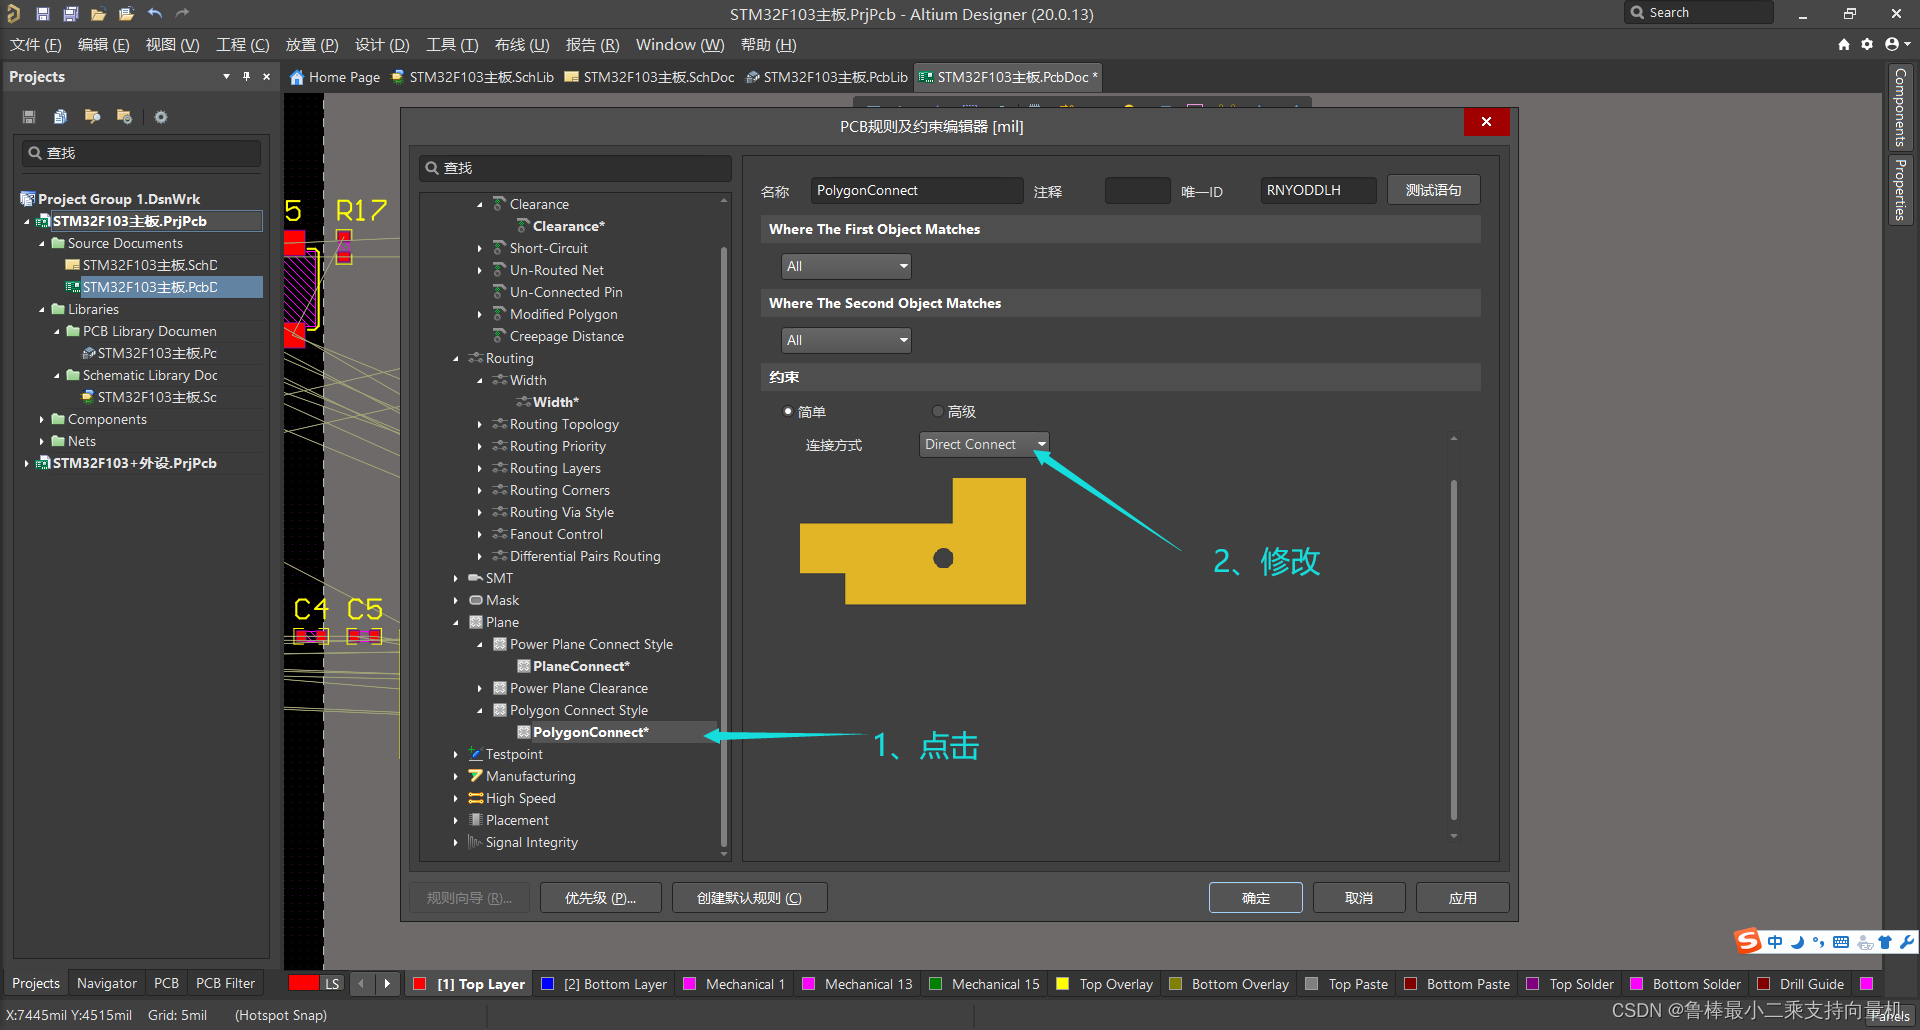Click the copy documents icon in the Projects panel
The height and width of the screenshot is (1030, 1920).
tap(60, 117)
